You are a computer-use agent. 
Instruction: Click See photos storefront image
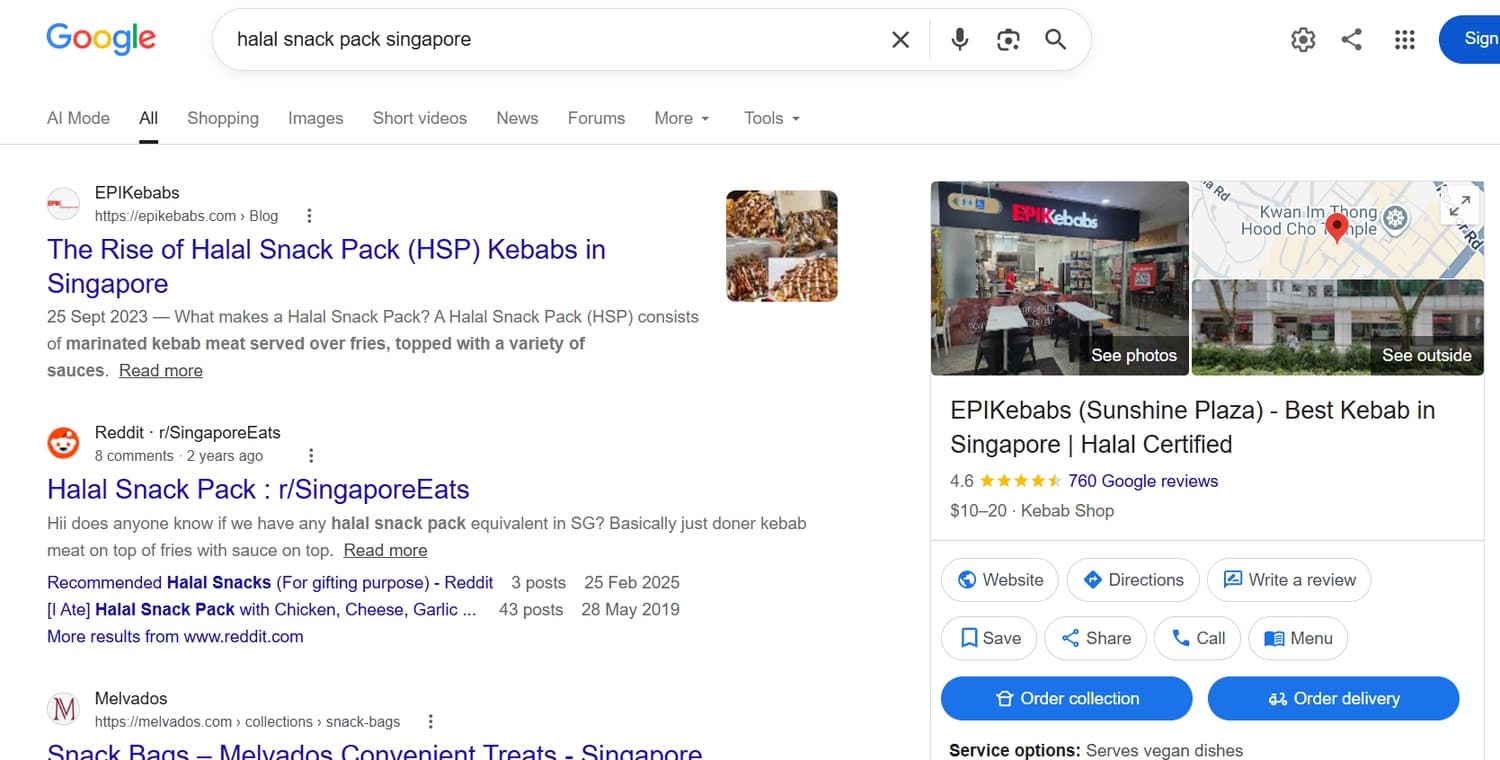tap(1060, 278)
